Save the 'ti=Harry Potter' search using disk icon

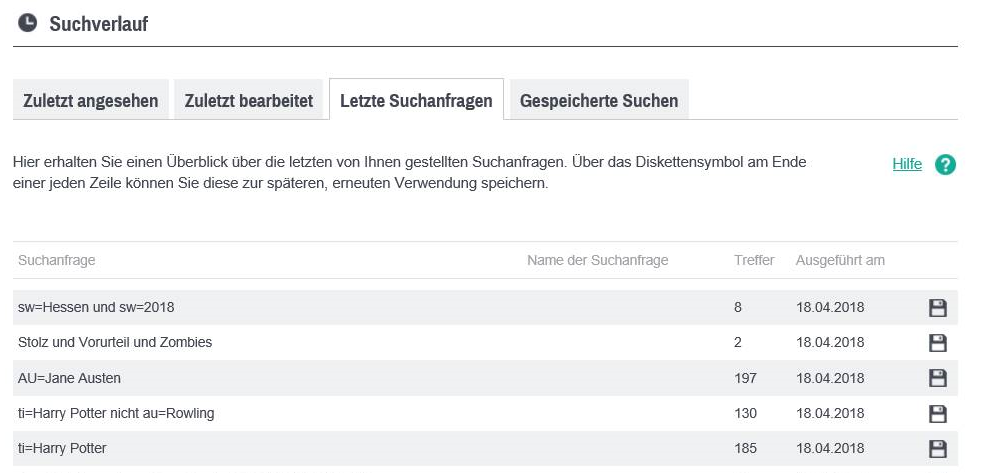click(937, 448)
